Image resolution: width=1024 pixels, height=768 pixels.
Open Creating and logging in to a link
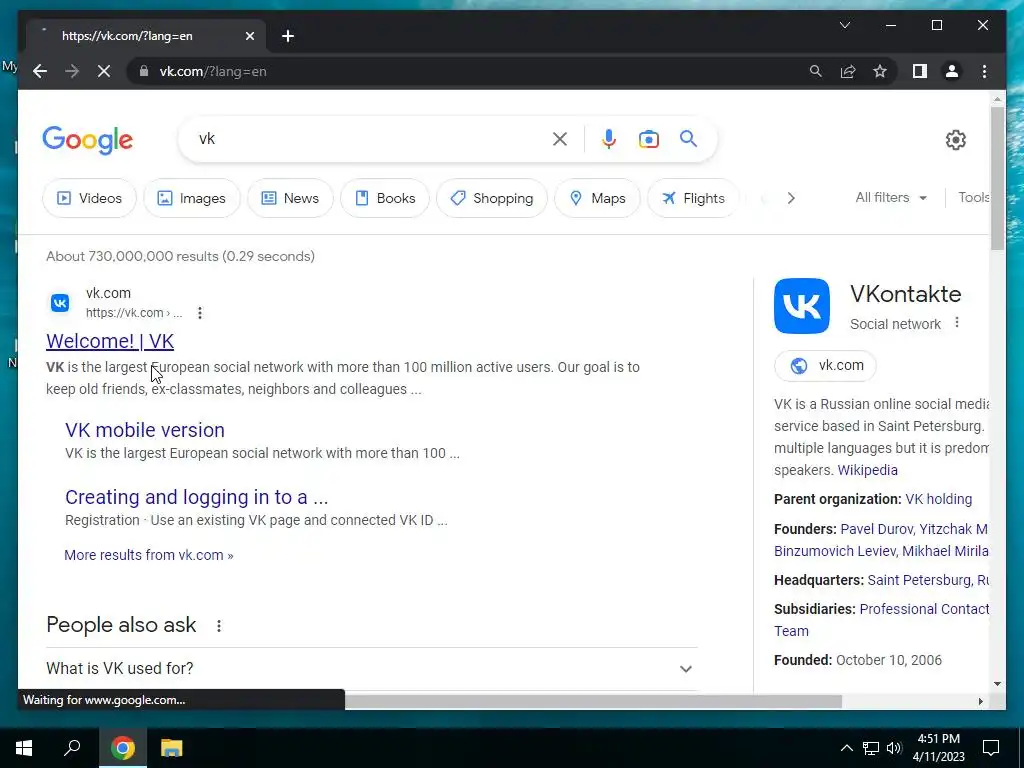click(x=197, y=497)
